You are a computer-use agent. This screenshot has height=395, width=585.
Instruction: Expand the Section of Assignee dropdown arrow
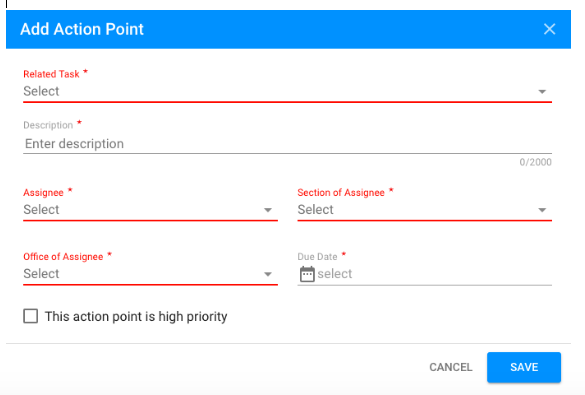point(542,210)
